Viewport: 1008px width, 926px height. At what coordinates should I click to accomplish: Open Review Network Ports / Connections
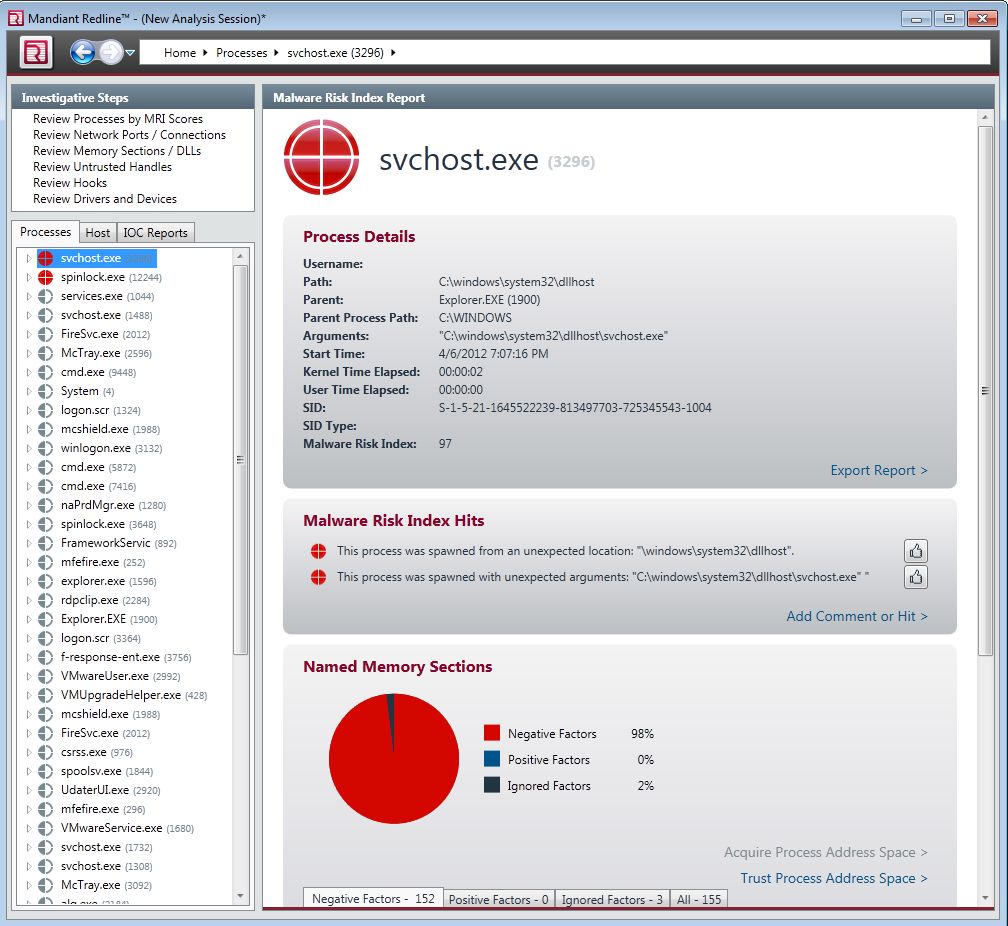[x=129, y=135]
